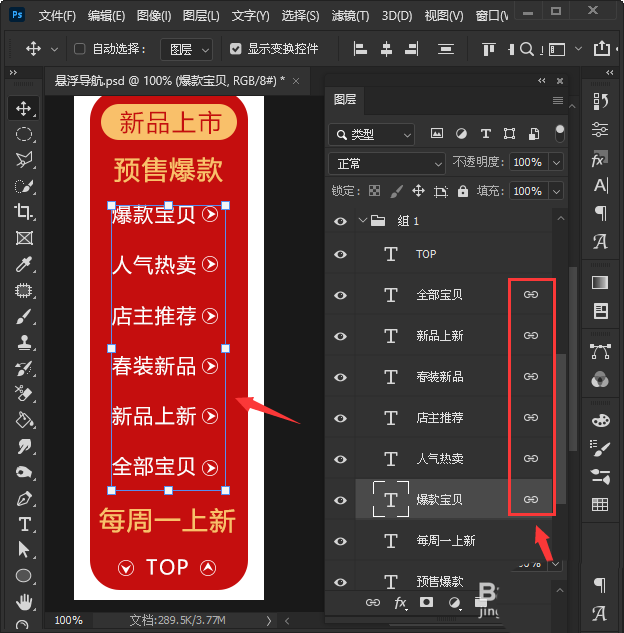Select the Path Selection tool
Image resolution: width=624 pixels, height=633 pixels.
click(x=23, y=550)
